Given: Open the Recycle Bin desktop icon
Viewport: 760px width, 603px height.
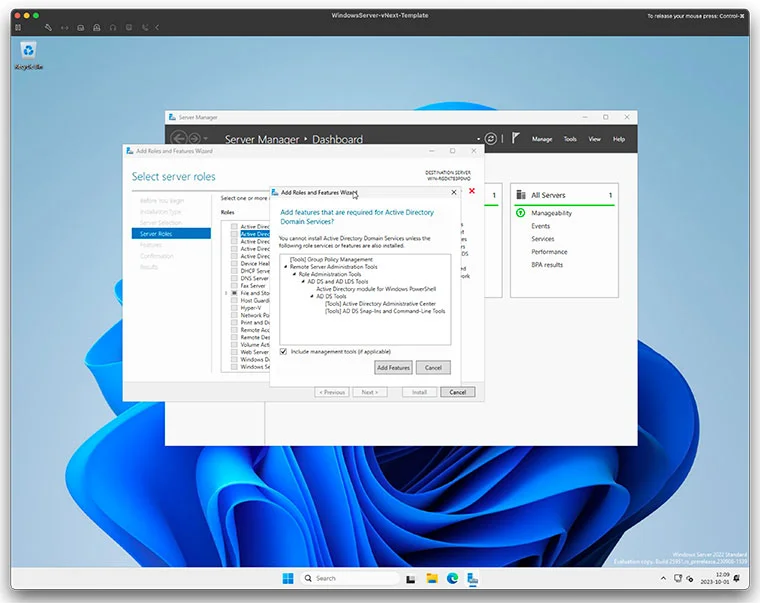Looking at the screenshot, I should point(28,51).
